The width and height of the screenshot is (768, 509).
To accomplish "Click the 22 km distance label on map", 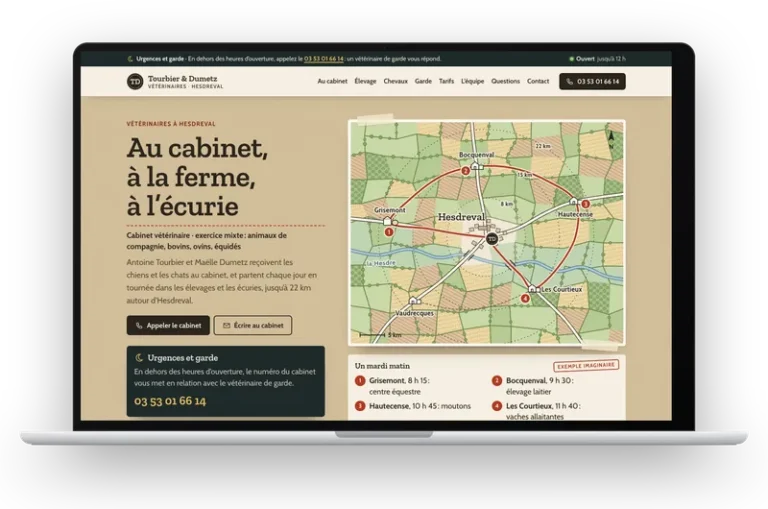I will 543,146.
